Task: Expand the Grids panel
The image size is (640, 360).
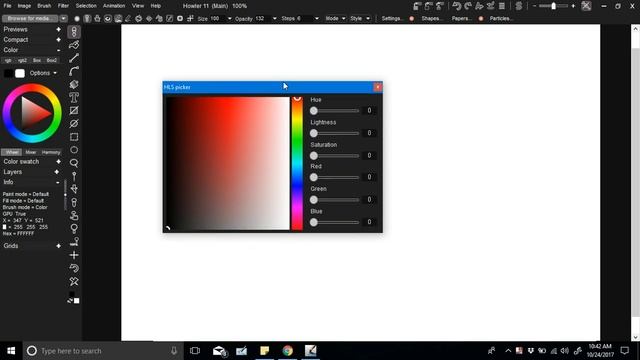Action: point(58,246)
